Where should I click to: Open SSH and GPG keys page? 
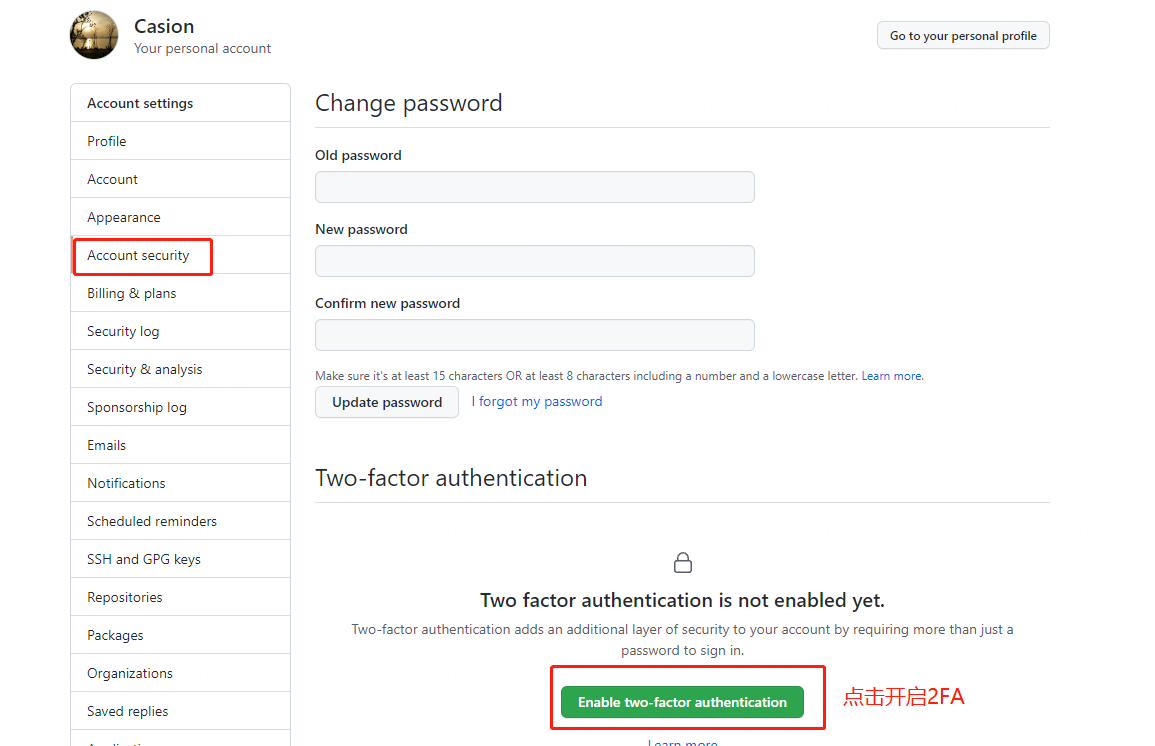tap(144, 559)
